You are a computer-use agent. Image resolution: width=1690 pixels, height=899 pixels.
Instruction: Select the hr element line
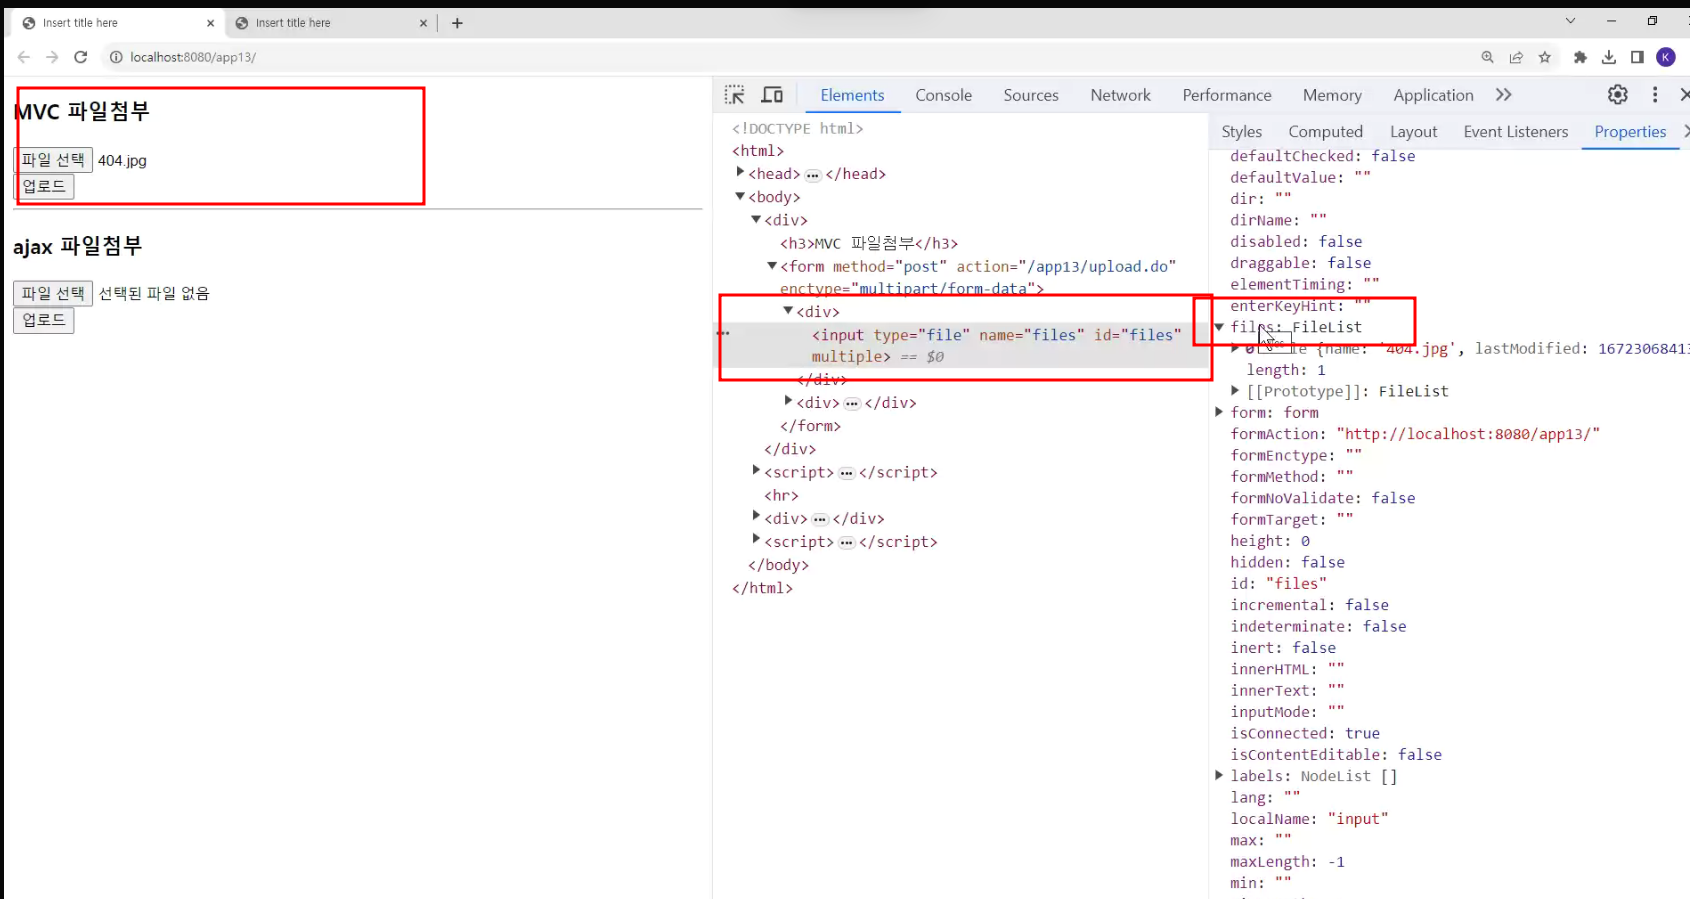(x=781, y=495)
